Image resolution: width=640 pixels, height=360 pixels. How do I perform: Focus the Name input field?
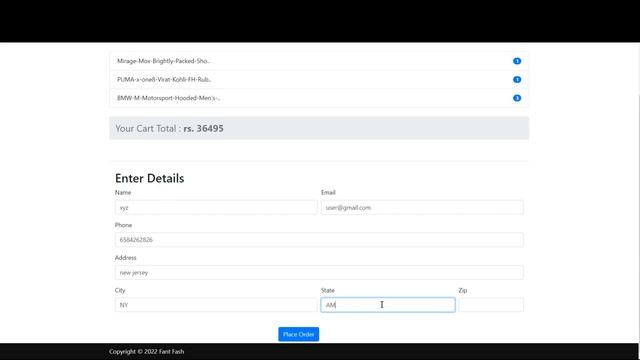tap(216, 207)
